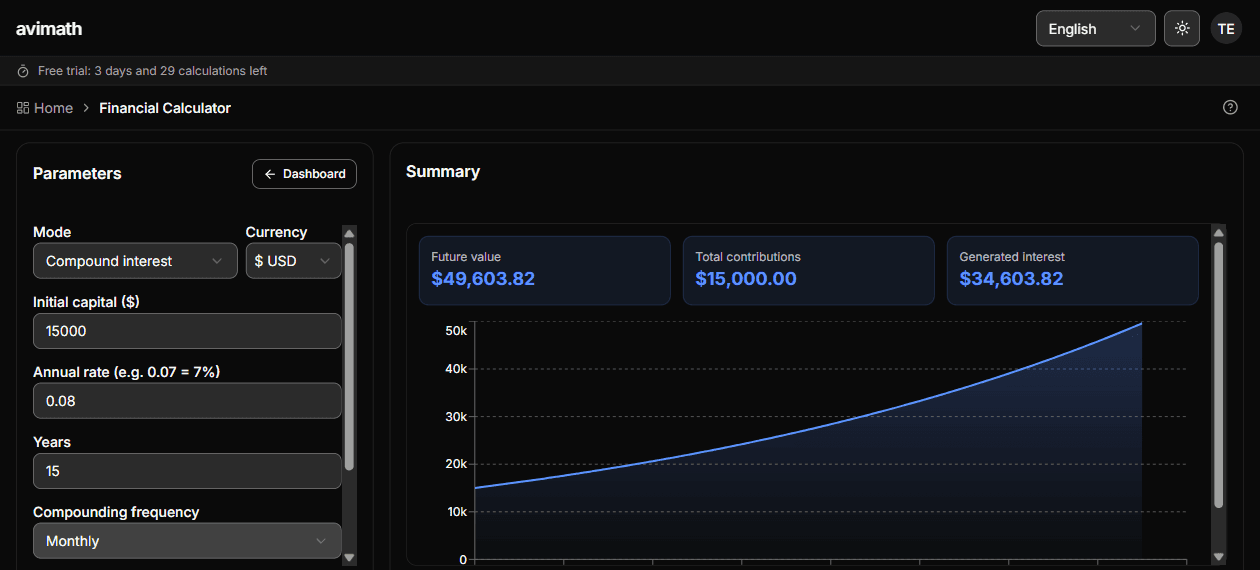The image size is (1260, 570).
Task: Click the Summary panel scrollbar thumb
Action: (1218, 375)
